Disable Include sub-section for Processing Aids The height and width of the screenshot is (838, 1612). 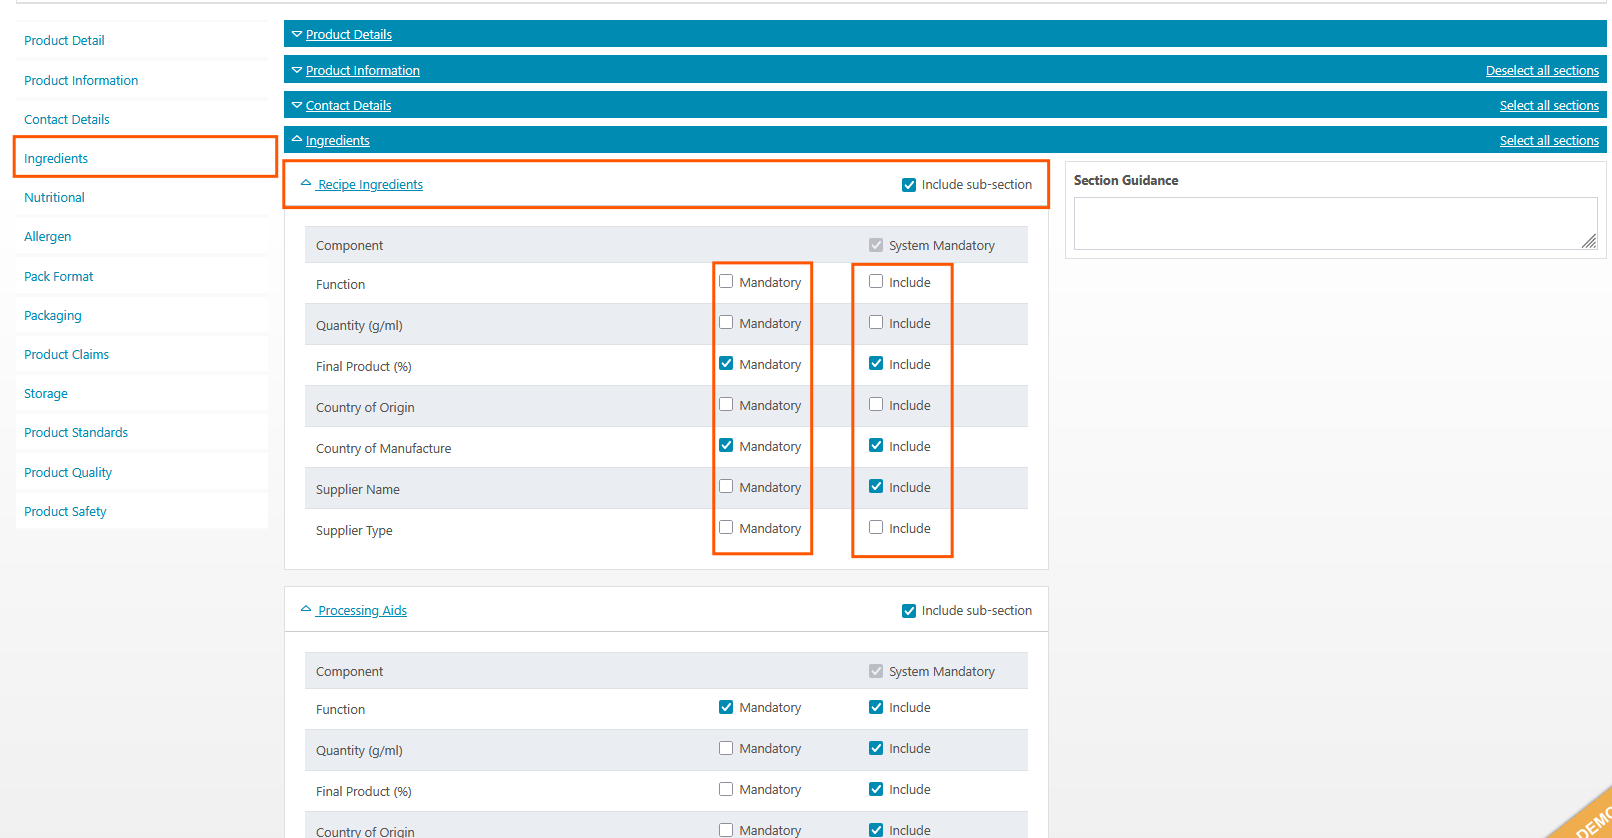909,611
